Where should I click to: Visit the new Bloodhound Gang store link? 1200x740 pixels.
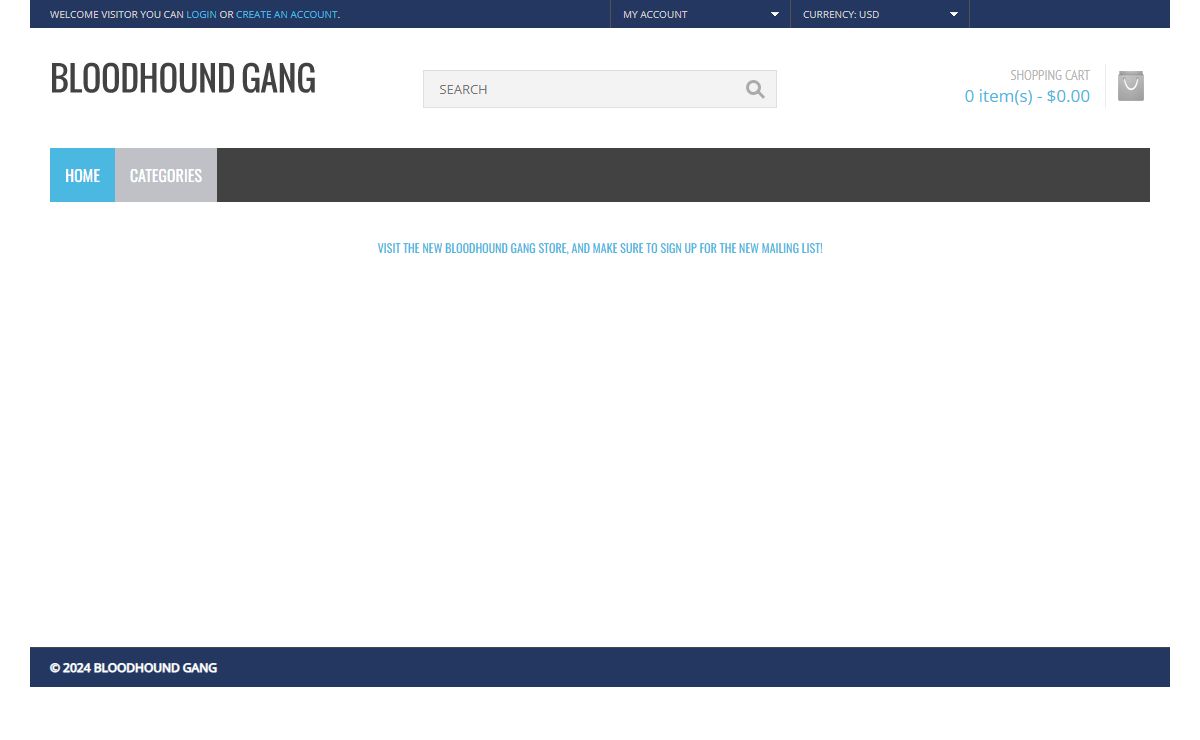(x=600, y=248)
